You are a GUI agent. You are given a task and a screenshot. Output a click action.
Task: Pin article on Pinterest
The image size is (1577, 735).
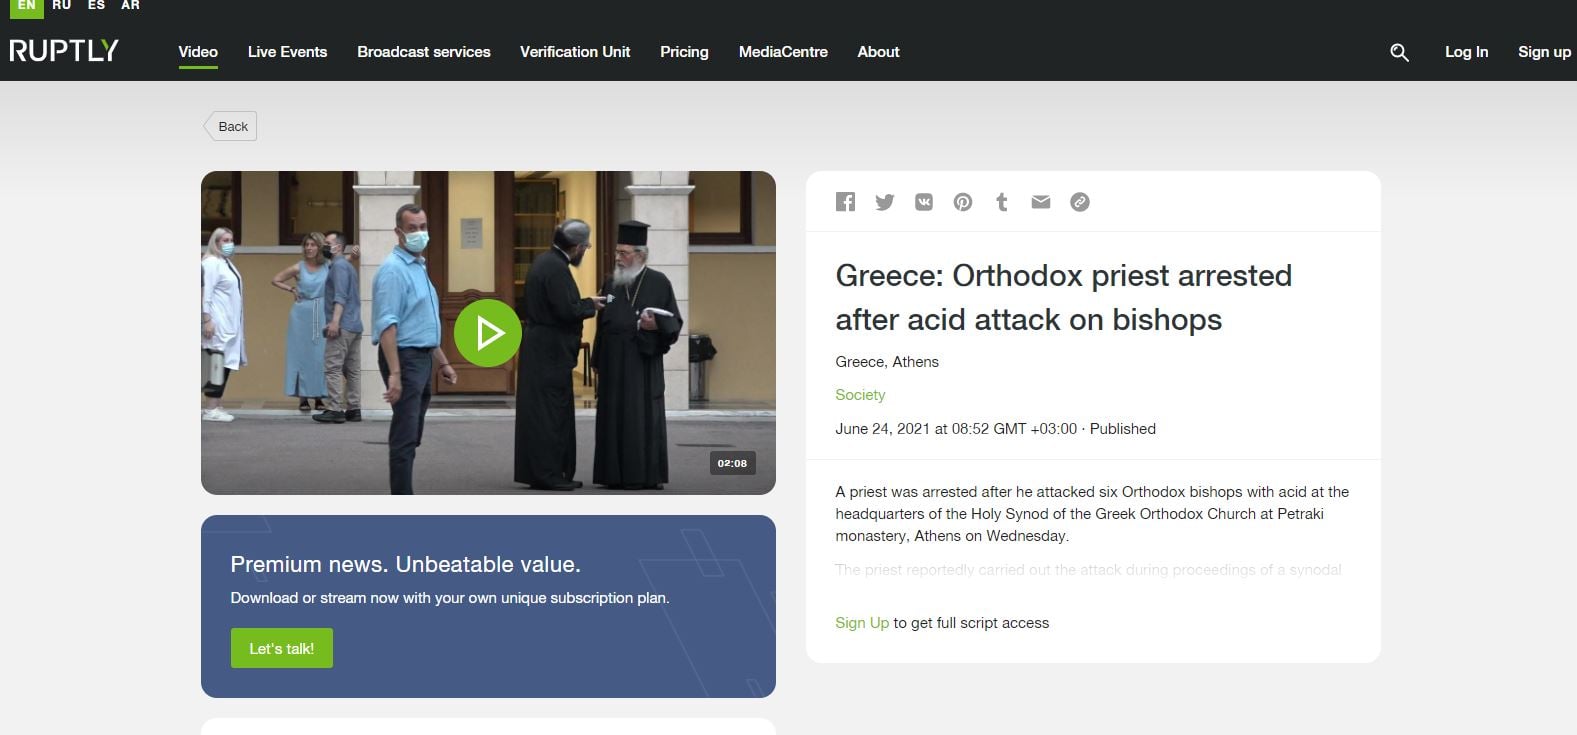(962, 202)
